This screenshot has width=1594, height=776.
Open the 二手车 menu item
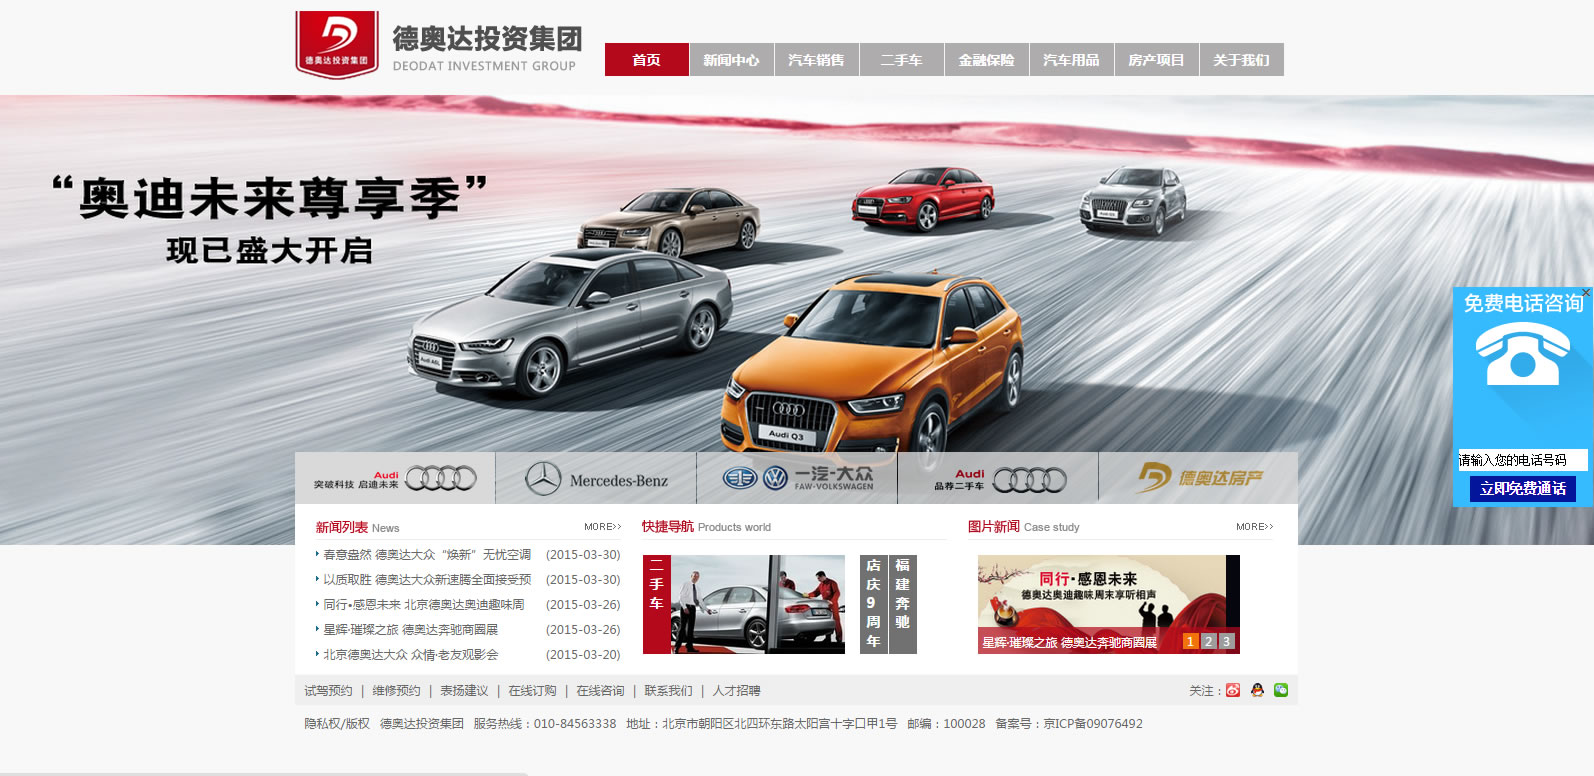pyautogui.click(x=901, y=60)
